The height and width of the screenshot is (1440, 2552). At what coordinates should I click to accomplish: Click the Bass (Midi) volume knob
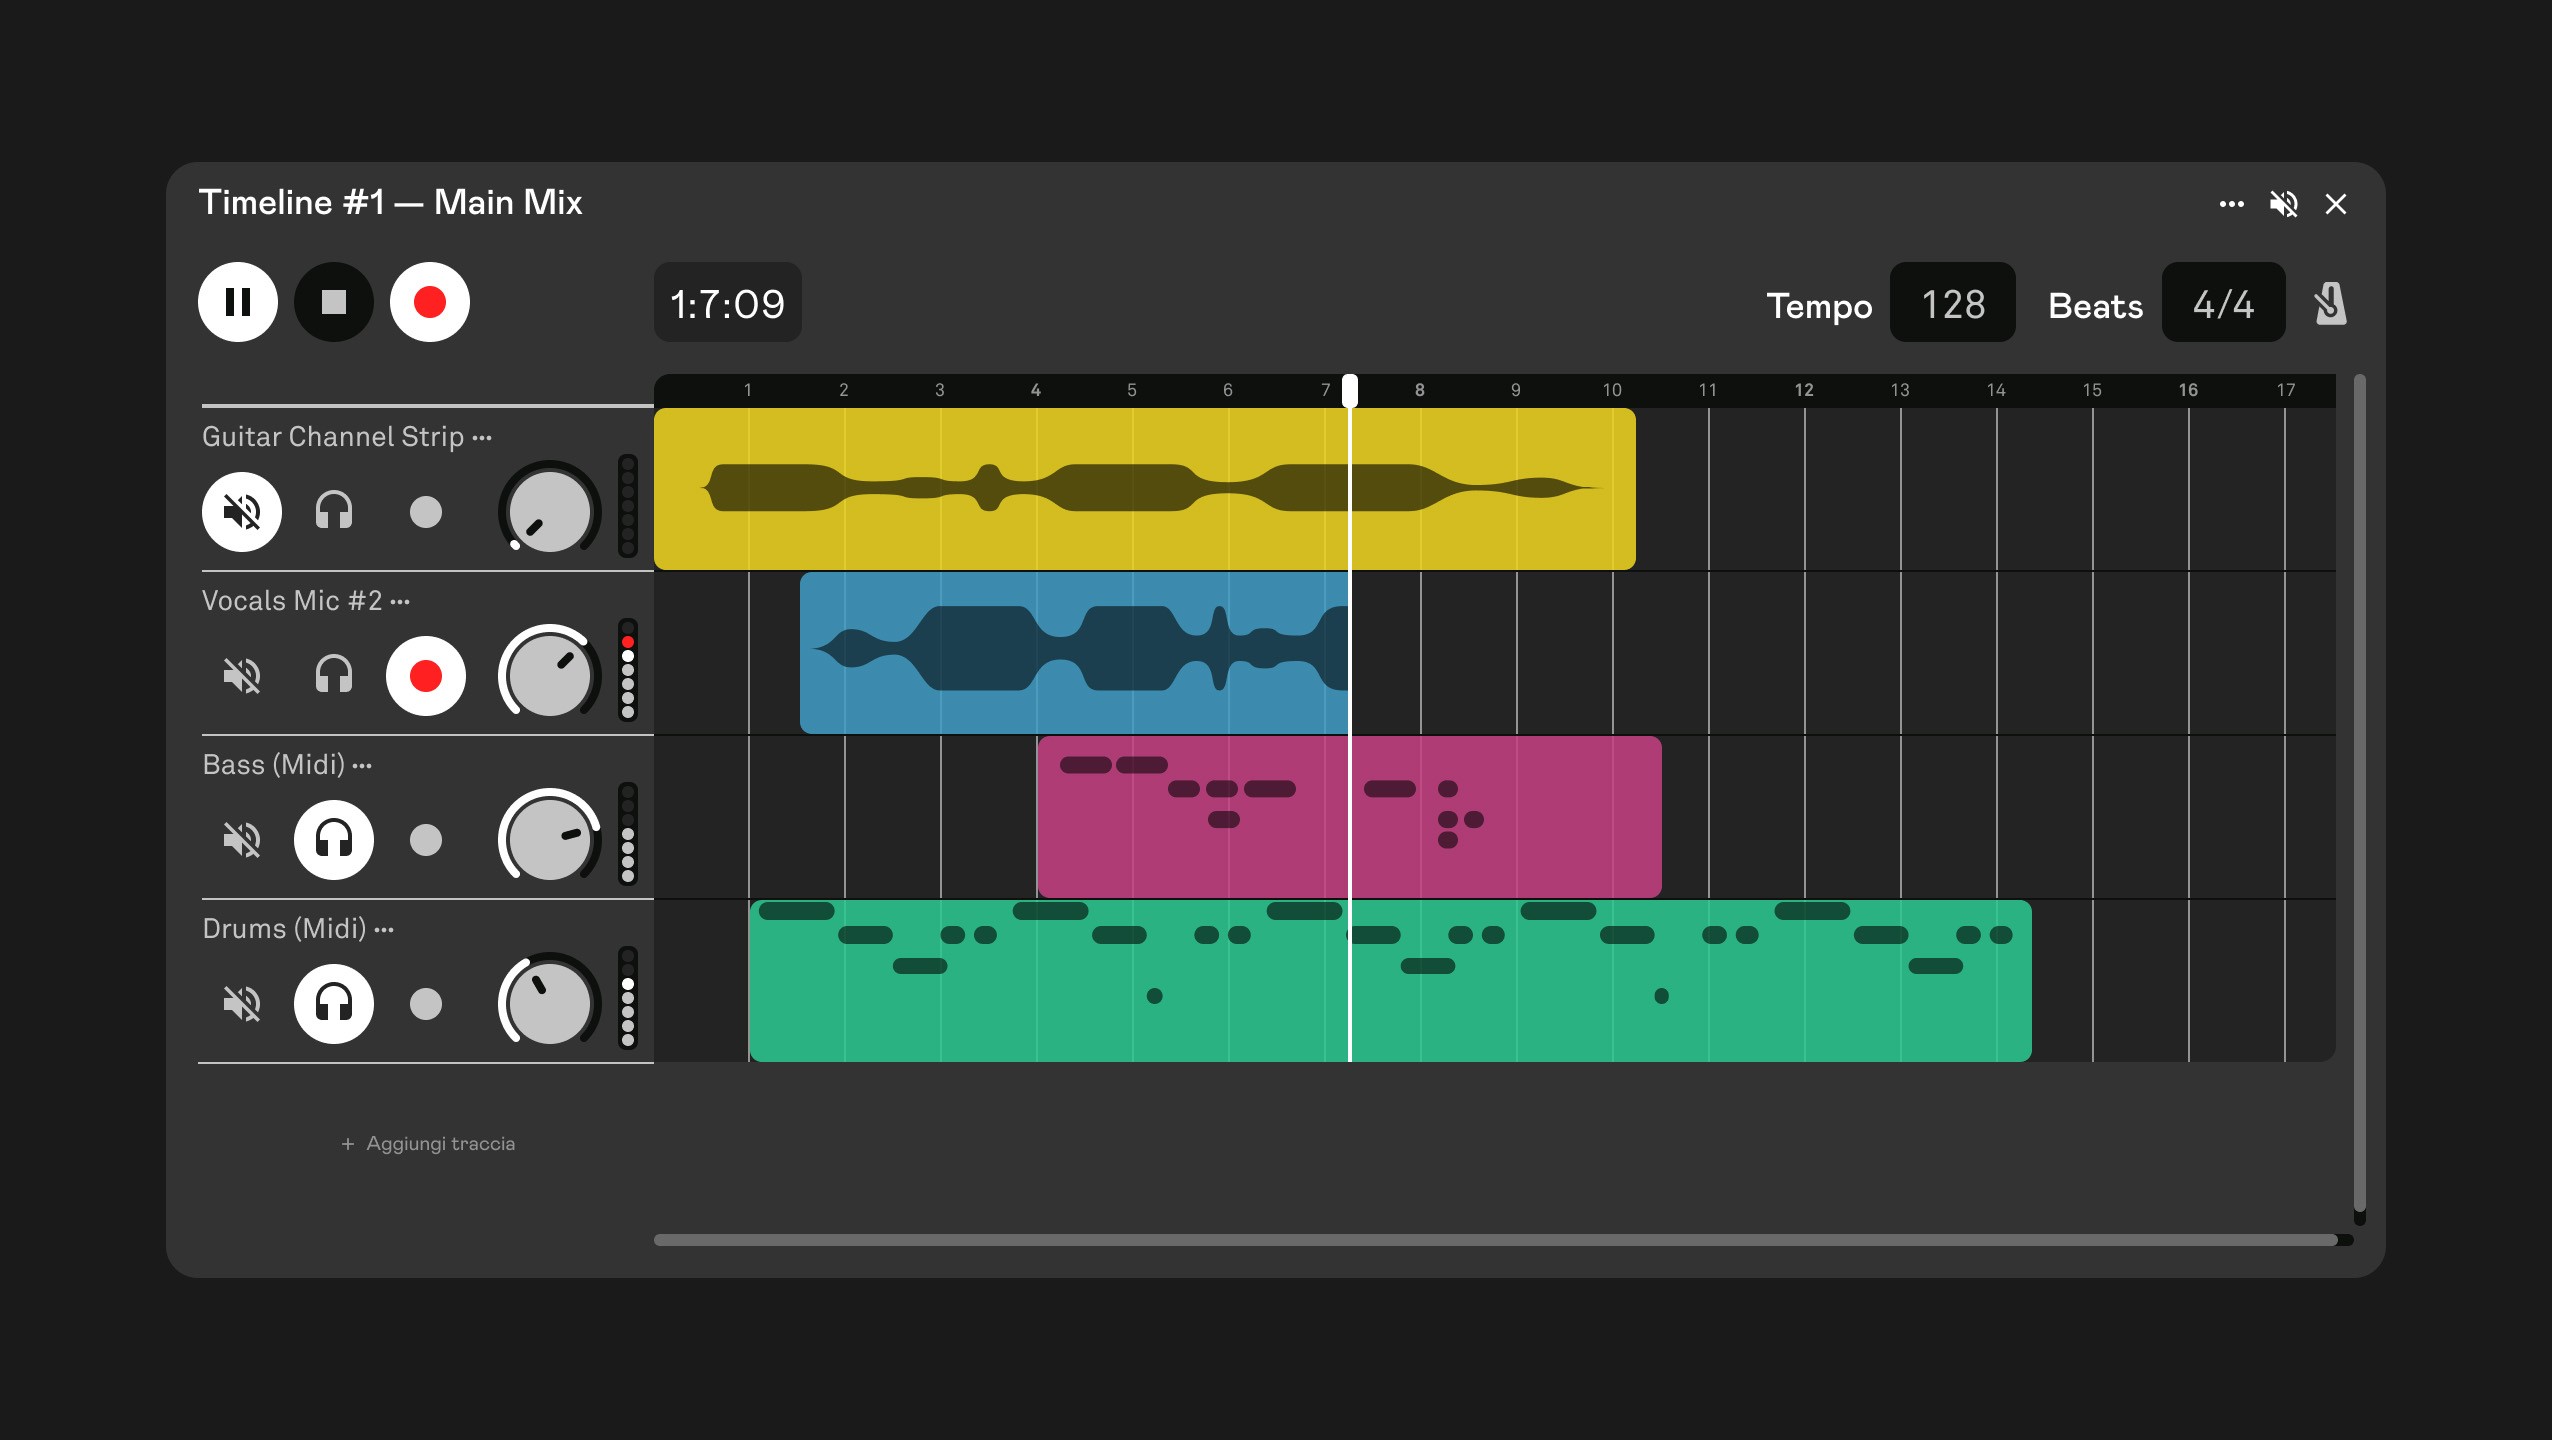(549, 840)
